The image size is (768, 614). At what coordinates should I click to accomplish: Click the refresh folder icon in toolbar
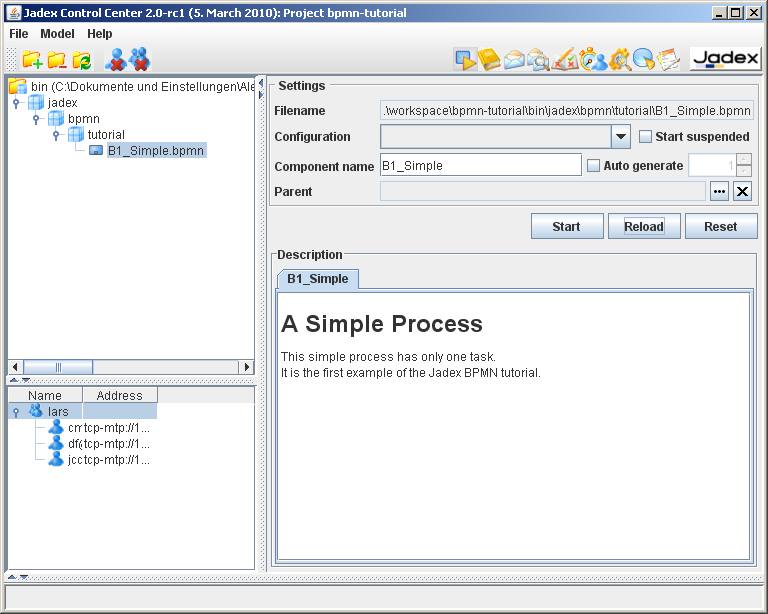81,60
